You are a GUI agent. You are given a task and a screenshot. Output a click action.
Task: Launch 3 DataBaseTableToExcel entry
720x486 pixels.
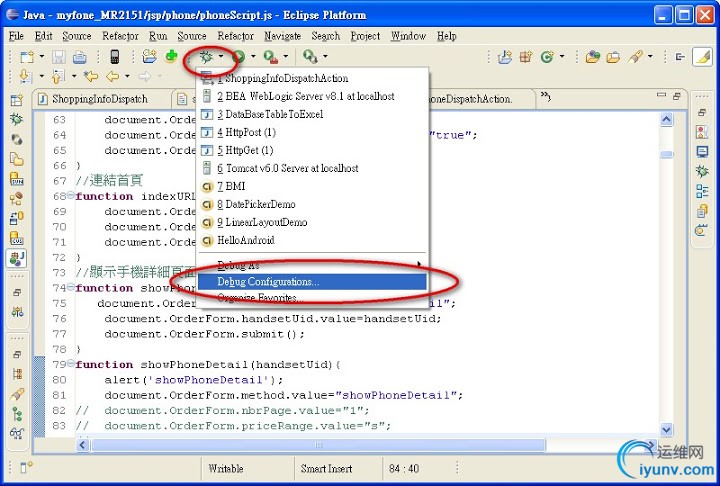[x=312, y=114]
